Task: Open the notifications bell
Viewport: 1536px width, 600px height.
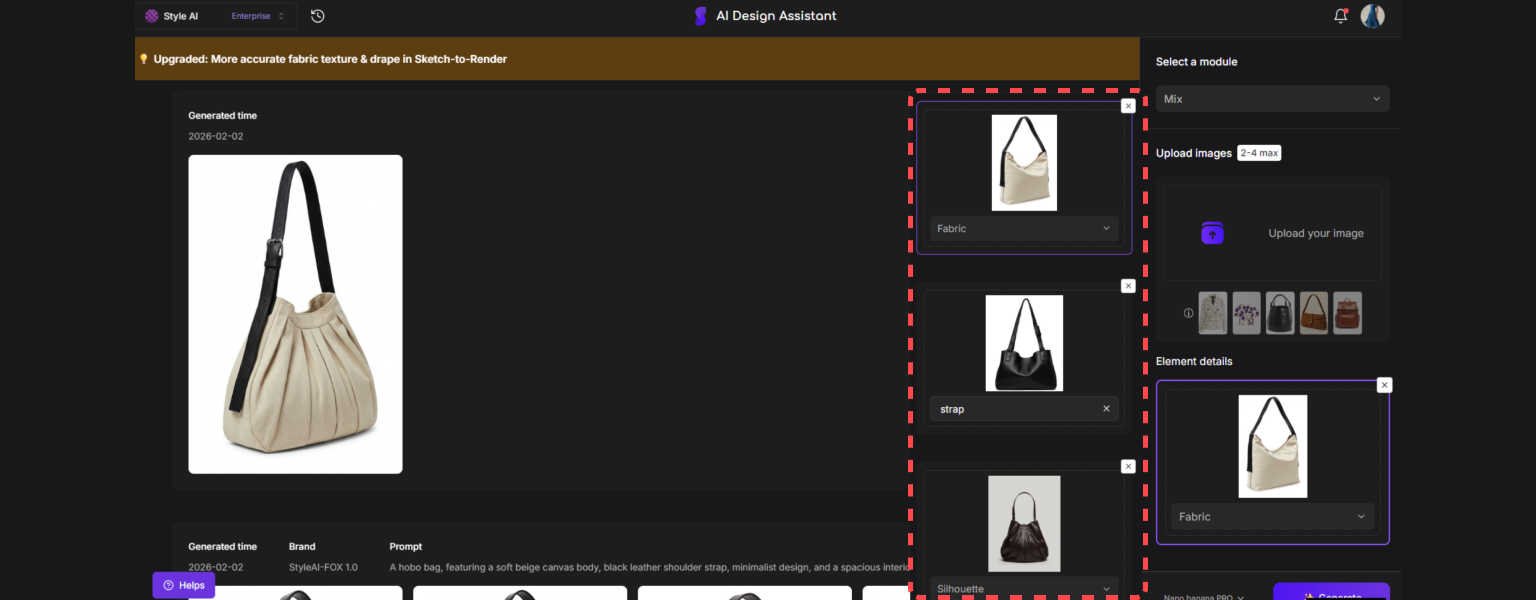Action: click(x=1340, y=16)
